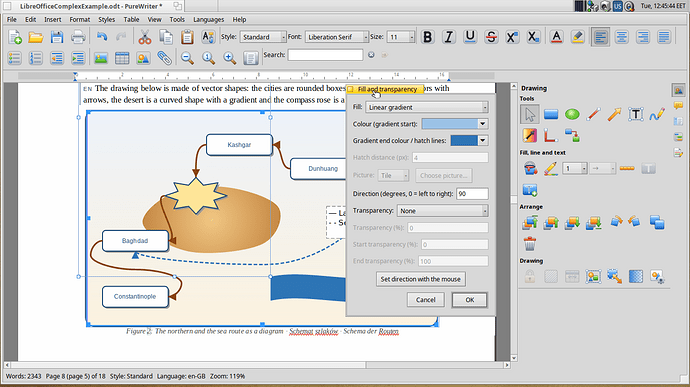
Task: Open the arrow style dropdown
Action: 602,169
